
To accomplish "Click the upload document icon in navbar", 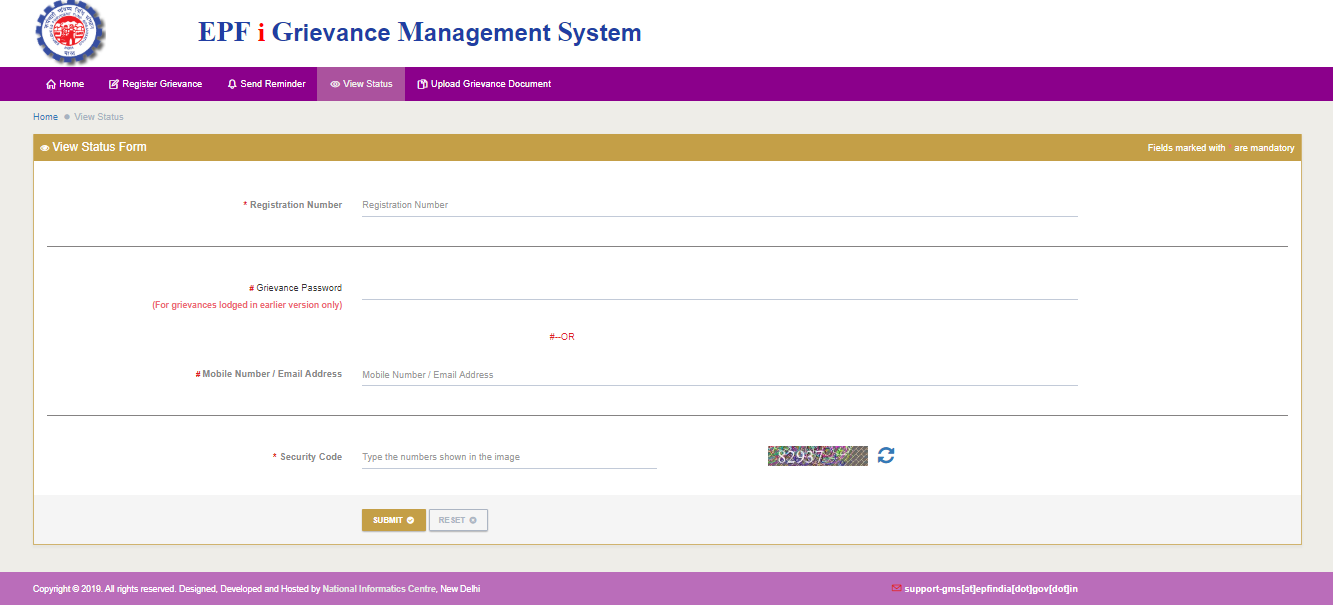I will point(422,84).
